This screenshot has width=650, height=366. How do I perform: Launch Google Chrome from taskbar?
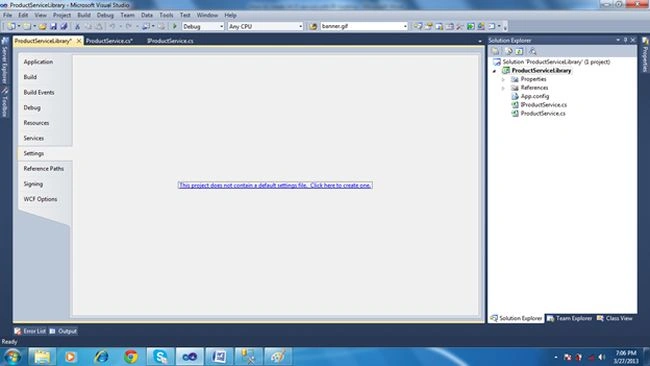[131, 356]
